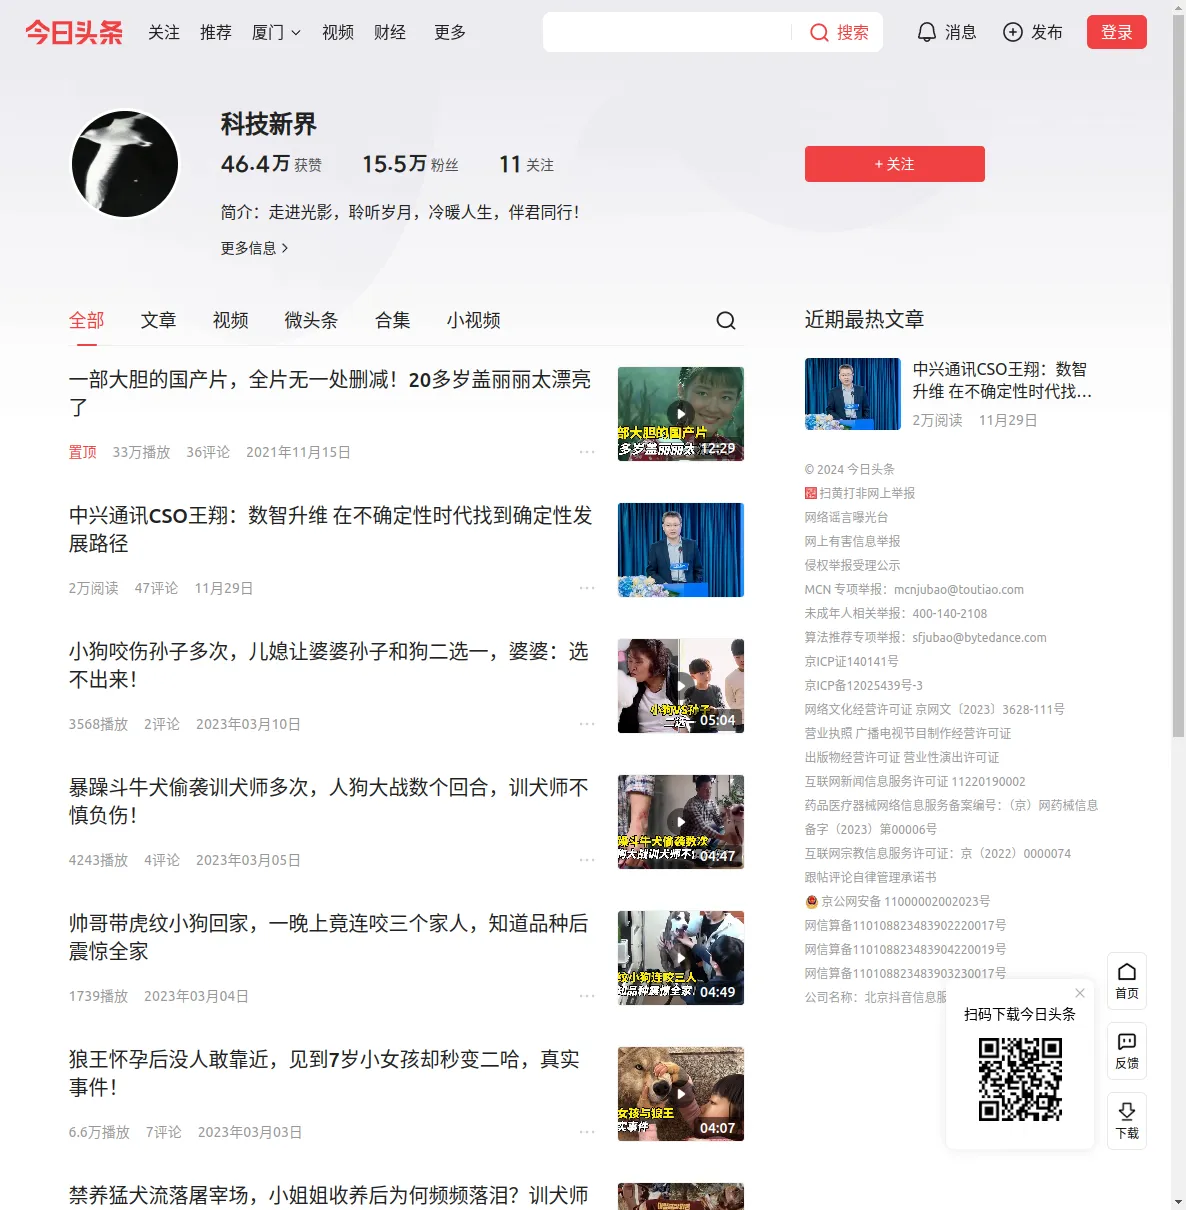
Task: Close the QR code download popup
Action: pos(1080,993)
